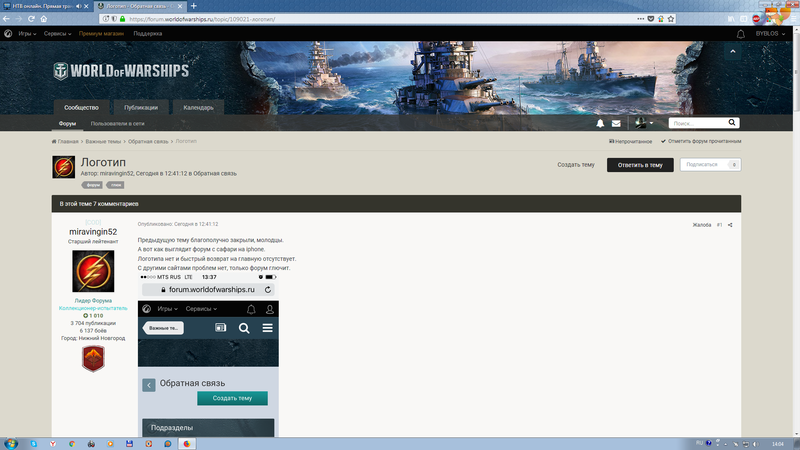
Task: Open the browser library icon
Action: 731,19
